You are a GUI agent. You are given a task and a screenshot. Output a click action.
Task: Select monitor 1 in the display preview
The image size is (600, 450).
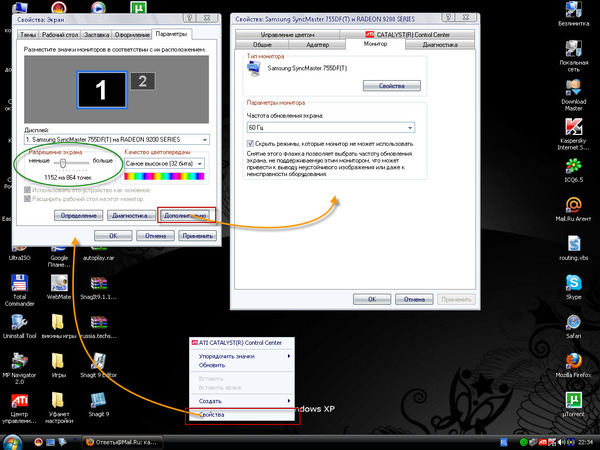click(102, 90)
